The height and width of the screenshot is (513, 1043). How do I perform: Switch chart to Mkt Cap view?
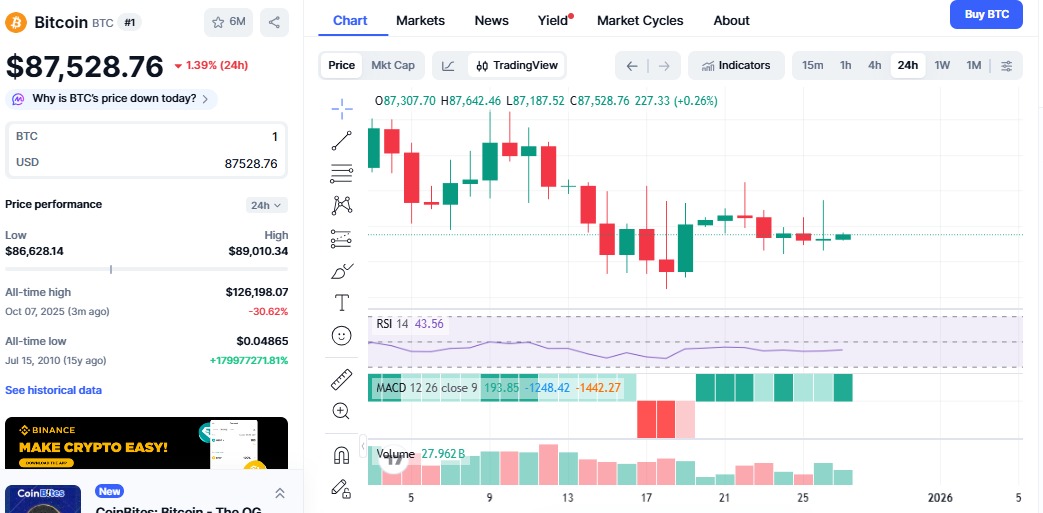[392, 65]
